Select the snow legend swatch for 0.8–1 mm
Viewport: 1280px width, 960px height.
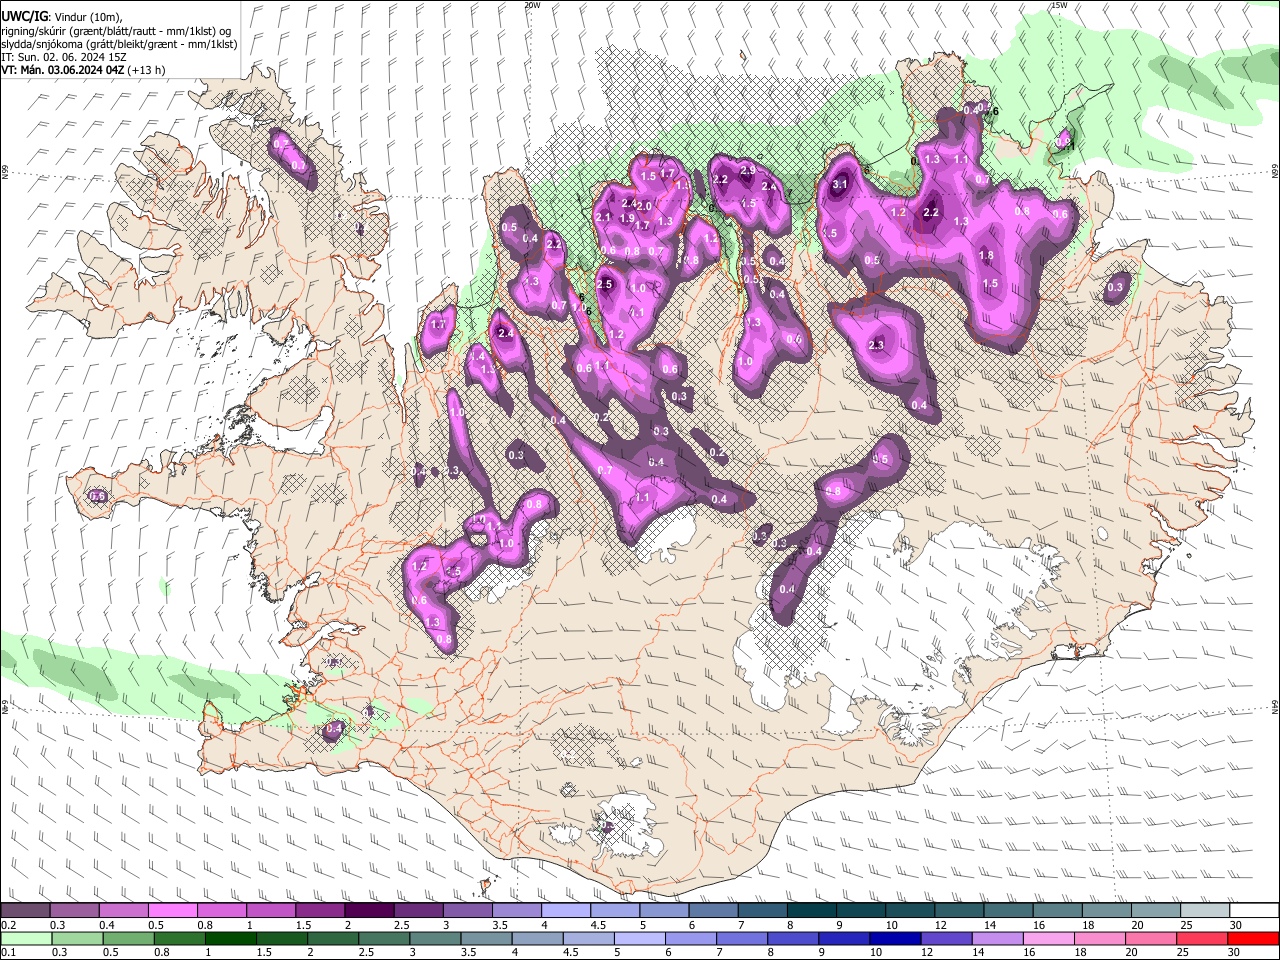click(x=221, y=911)
